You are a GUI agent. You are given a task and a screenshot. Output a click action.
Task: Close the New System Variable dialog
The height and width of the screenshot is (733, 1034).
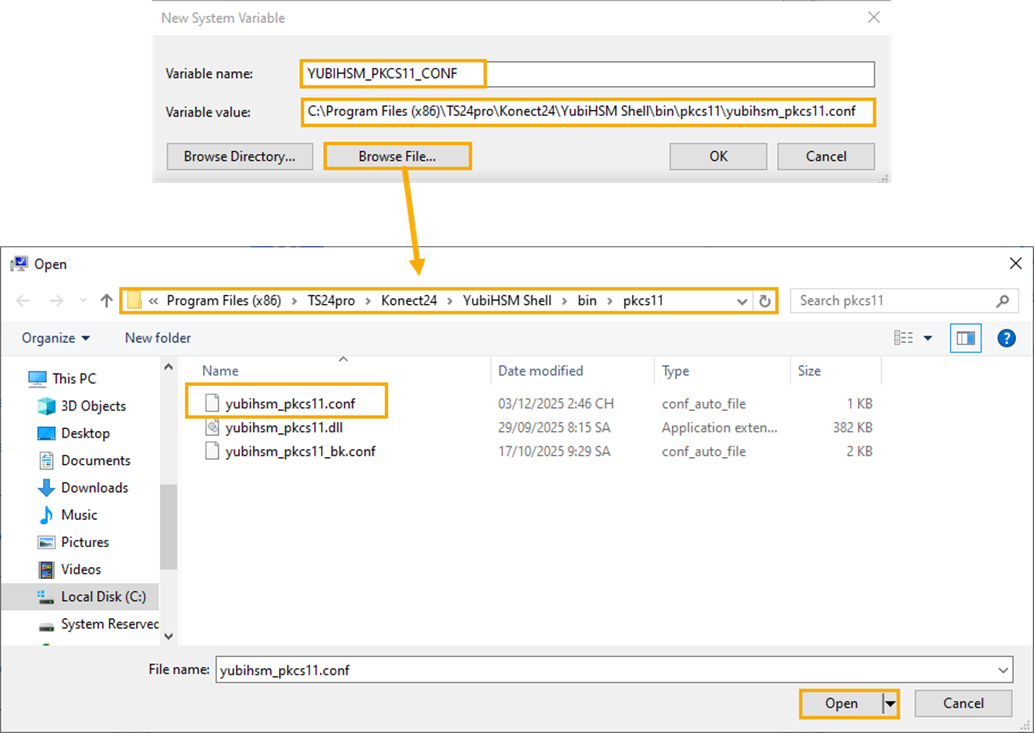(x=874, y=17)
